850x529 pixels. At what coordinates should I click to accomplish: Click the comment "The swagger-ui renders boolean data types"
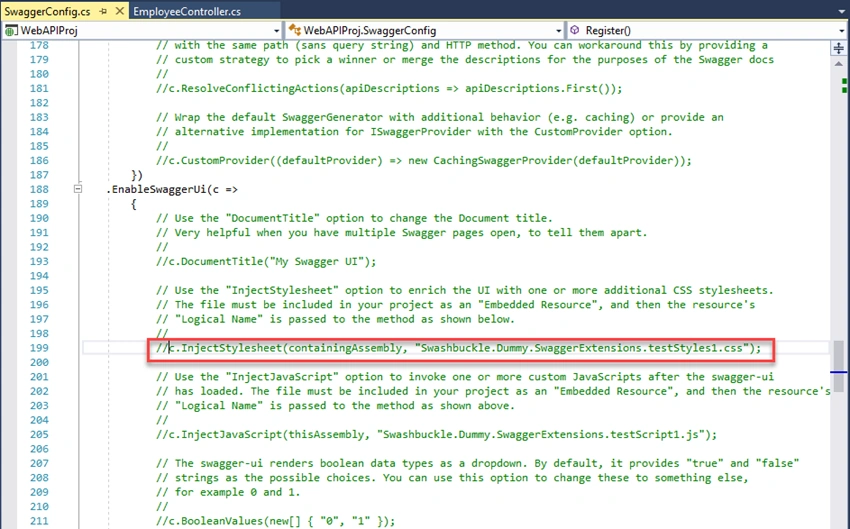point(477,463)
